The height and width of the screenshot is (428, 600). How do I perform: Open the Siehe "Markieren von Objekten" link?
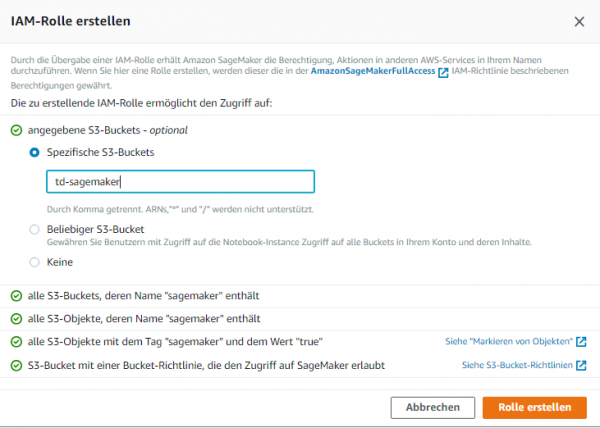tap(509, 341)
